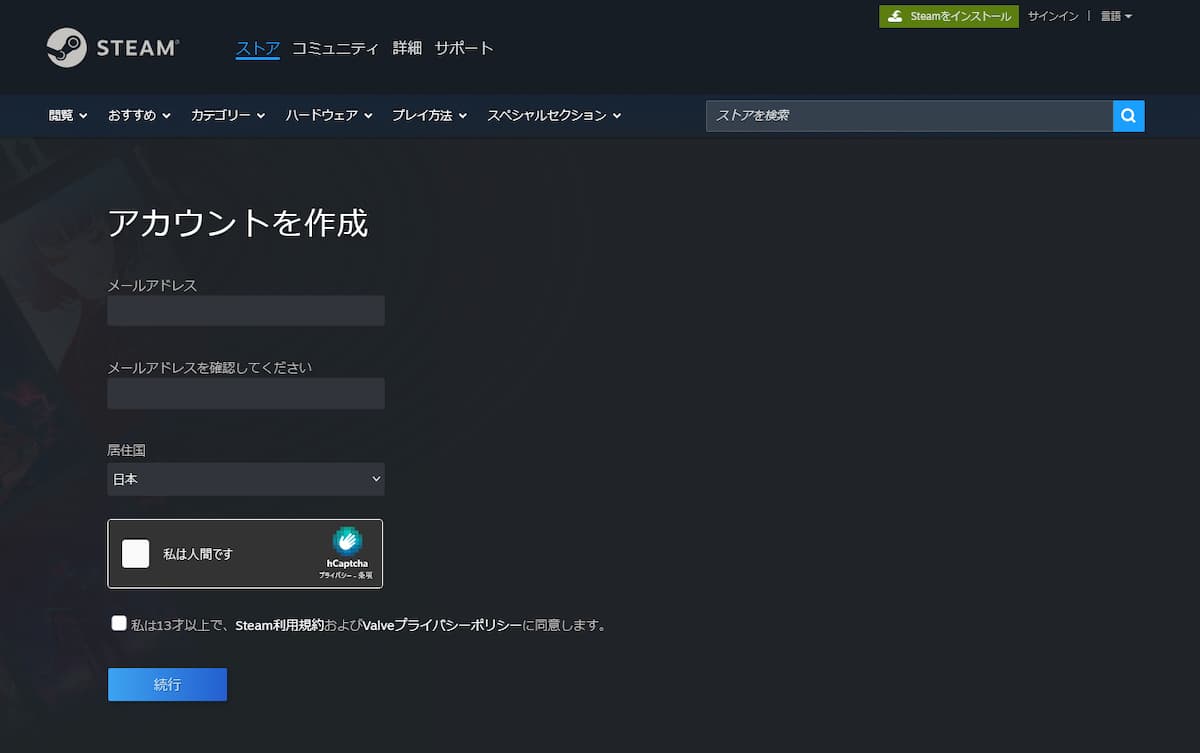
Task: Open the Steam利用規約 link
Action: pos(279,625)
